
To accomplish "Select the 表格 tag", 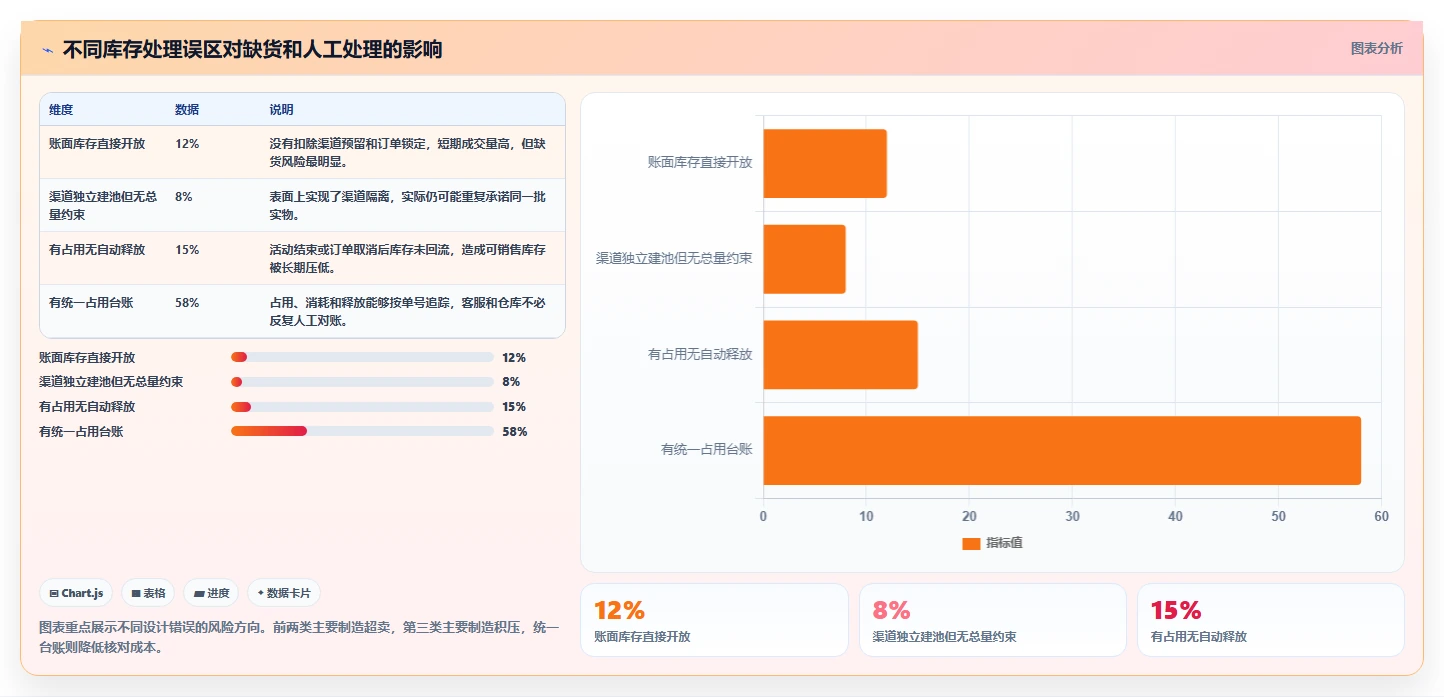I will pos(148,593).
